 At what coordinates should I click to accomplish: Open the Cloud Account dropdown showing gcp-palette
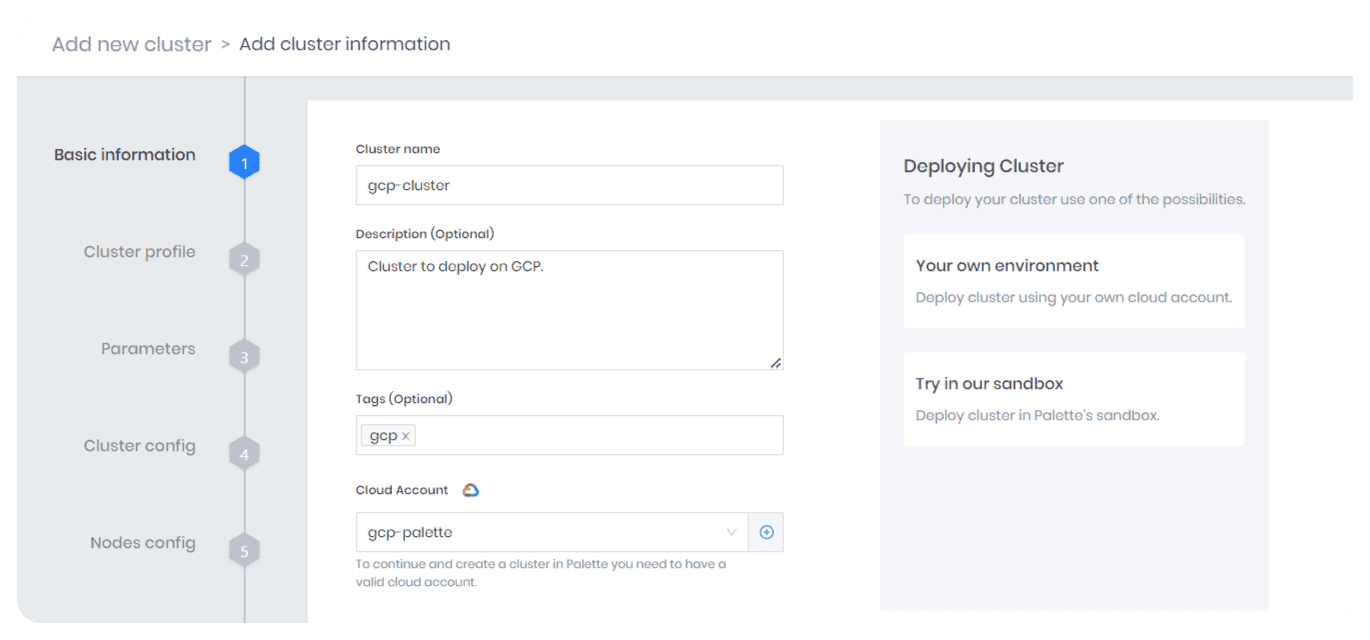pyautogui.click(x=552, y=532)
